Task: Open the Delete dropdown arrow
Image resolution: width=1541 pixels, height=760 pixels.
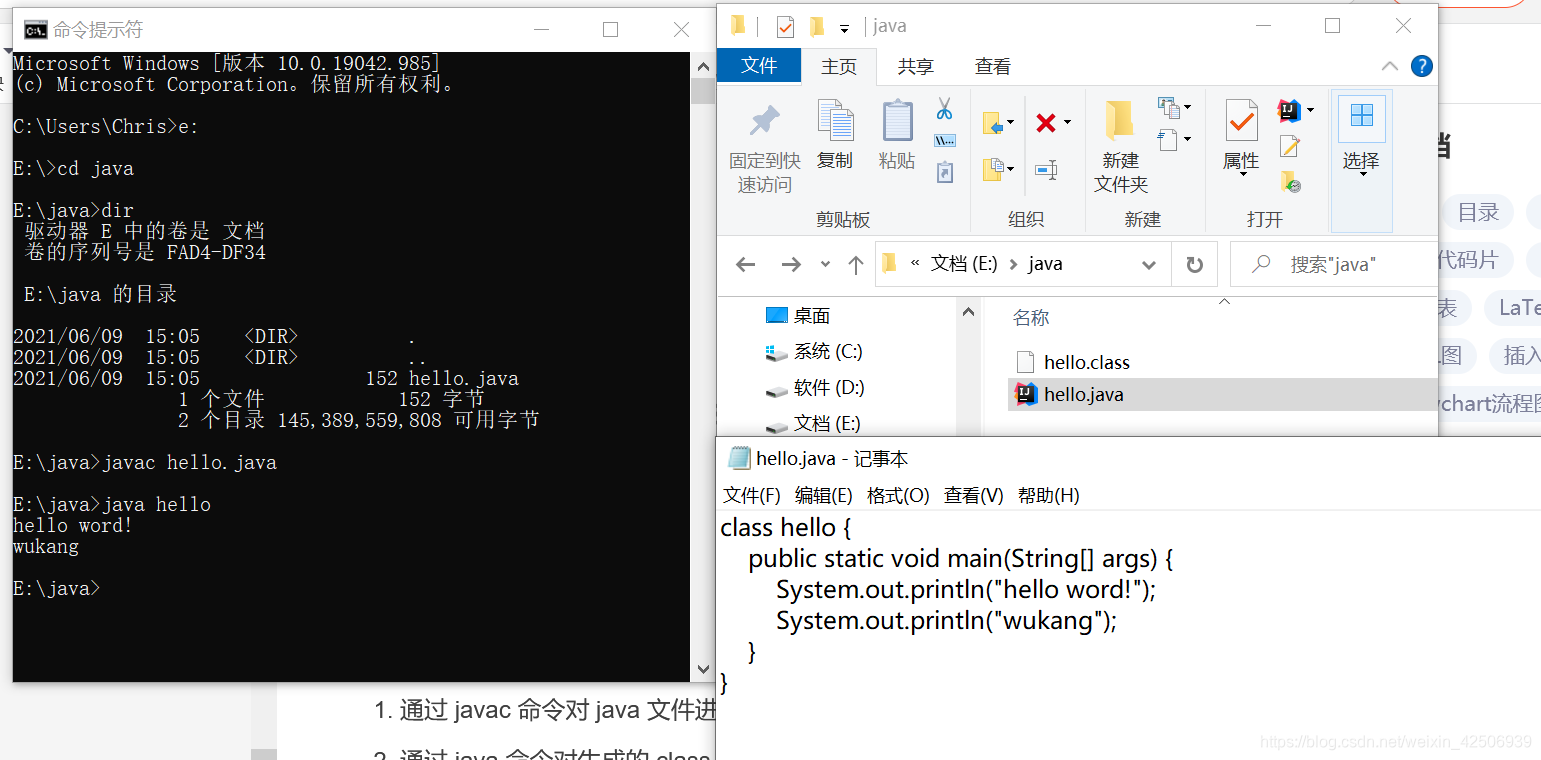Action: click(1067, 123)
